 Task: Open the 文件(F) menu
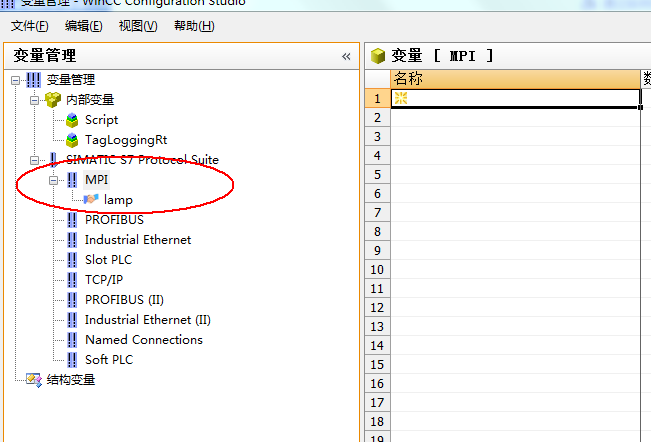point(29,25)
